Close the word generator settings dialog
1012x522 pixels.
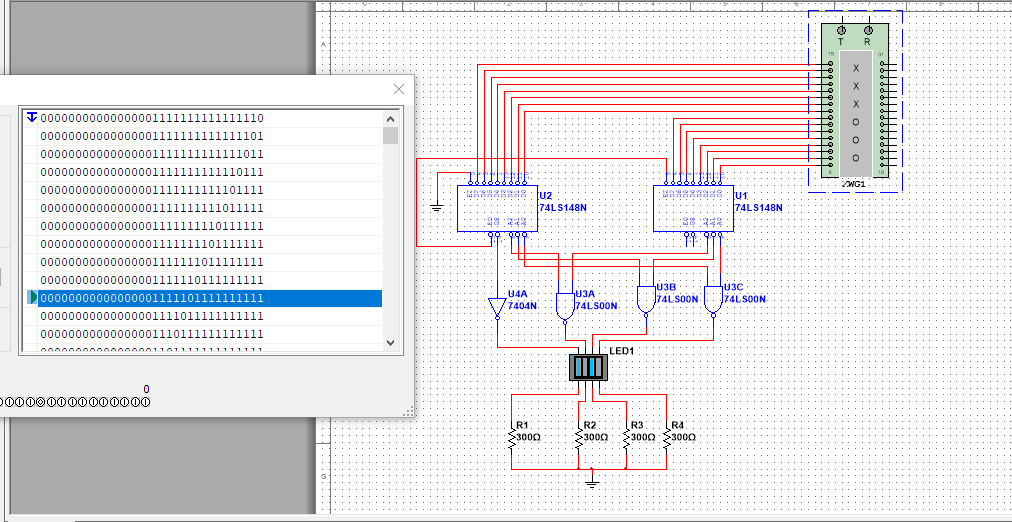[x=399, y=89]
